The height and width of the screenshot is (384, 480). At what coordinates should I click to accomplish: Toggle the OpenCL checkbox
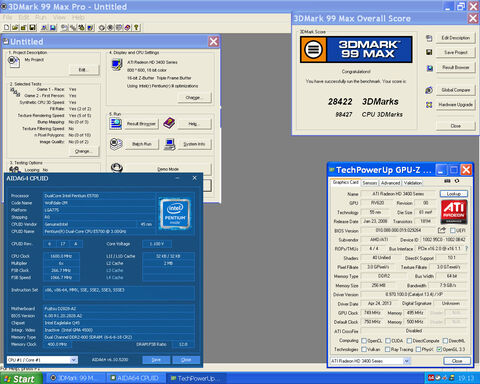click(364, 341)
